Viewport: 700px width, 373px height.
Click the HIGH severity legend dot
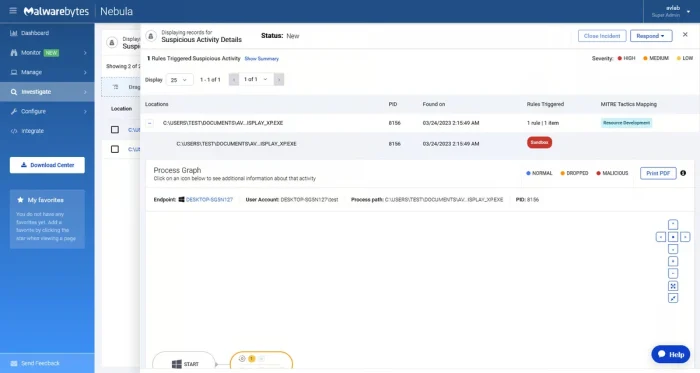620,58
